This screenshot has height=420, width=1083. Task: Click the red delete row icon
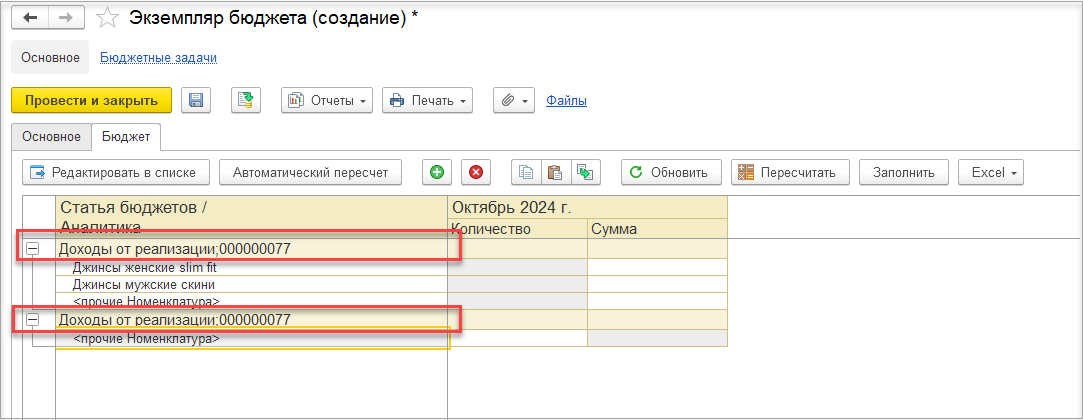click(476, 172)
